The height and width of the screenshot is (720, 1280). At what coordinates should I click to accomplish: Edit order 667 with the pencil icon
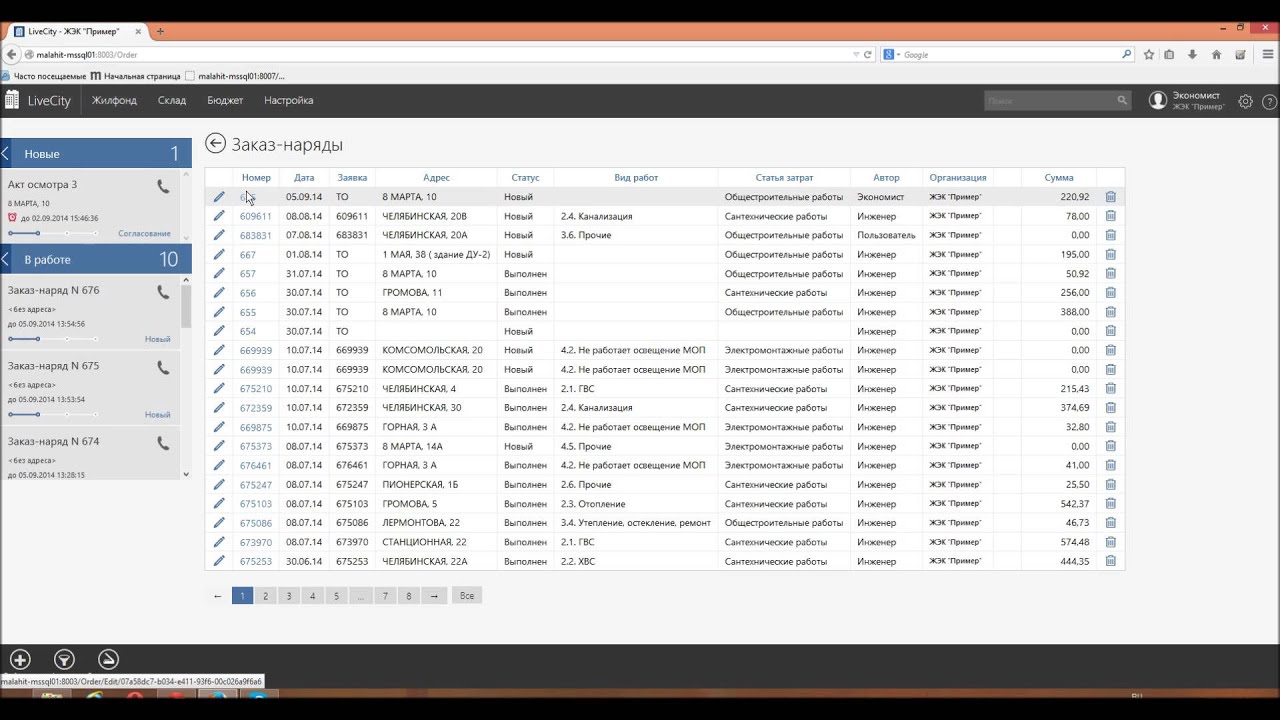coord(219,254)
